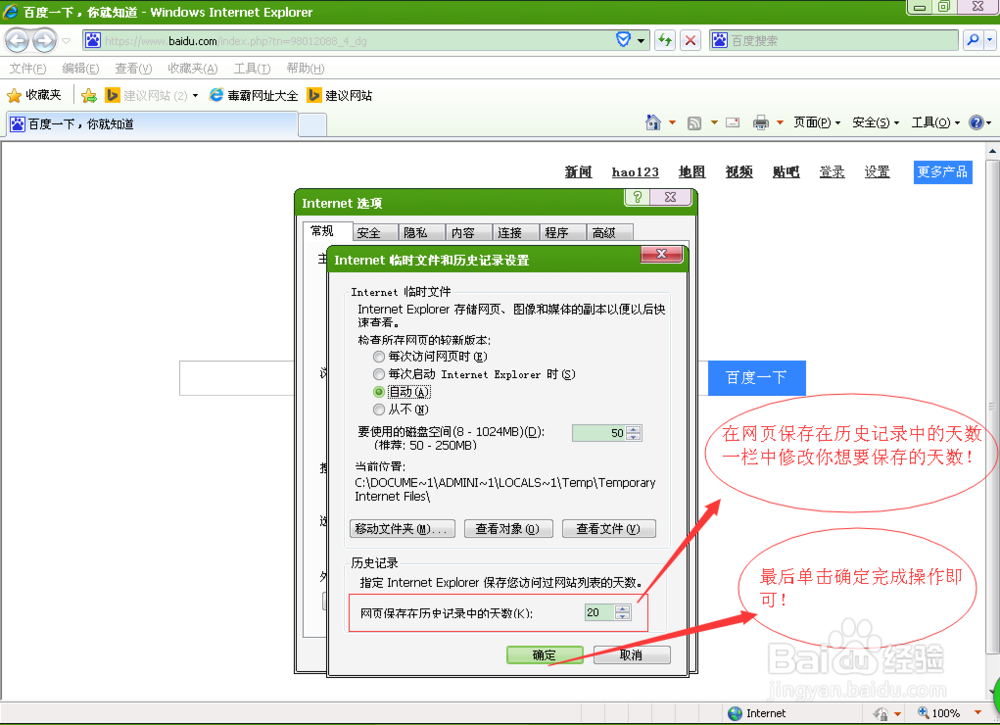Click the Read Mail icon
The height and width of the screenshot is (725, 1000).
(733, 122)
